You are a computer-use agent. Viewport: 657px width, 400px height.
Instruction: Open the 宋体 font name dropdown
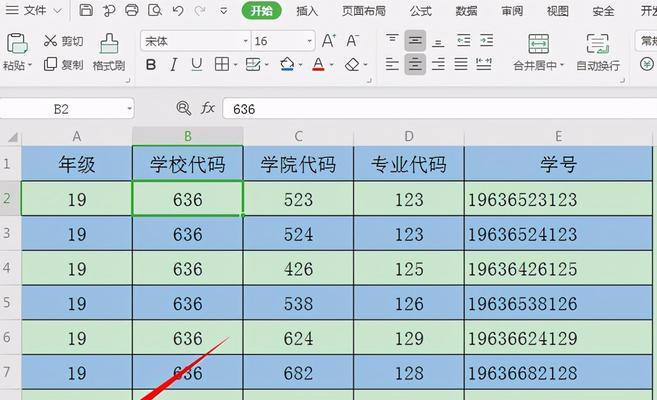[246, 41]
